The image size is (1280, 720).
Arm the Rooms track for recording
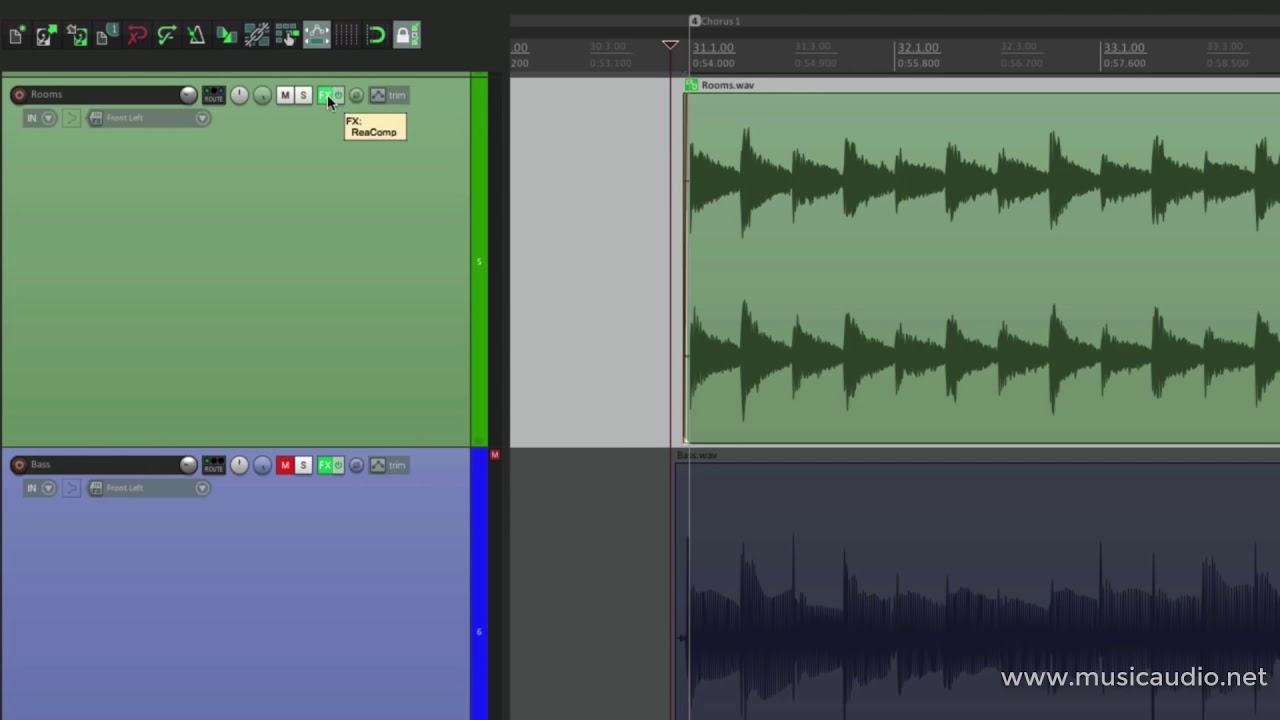[19, 95]
